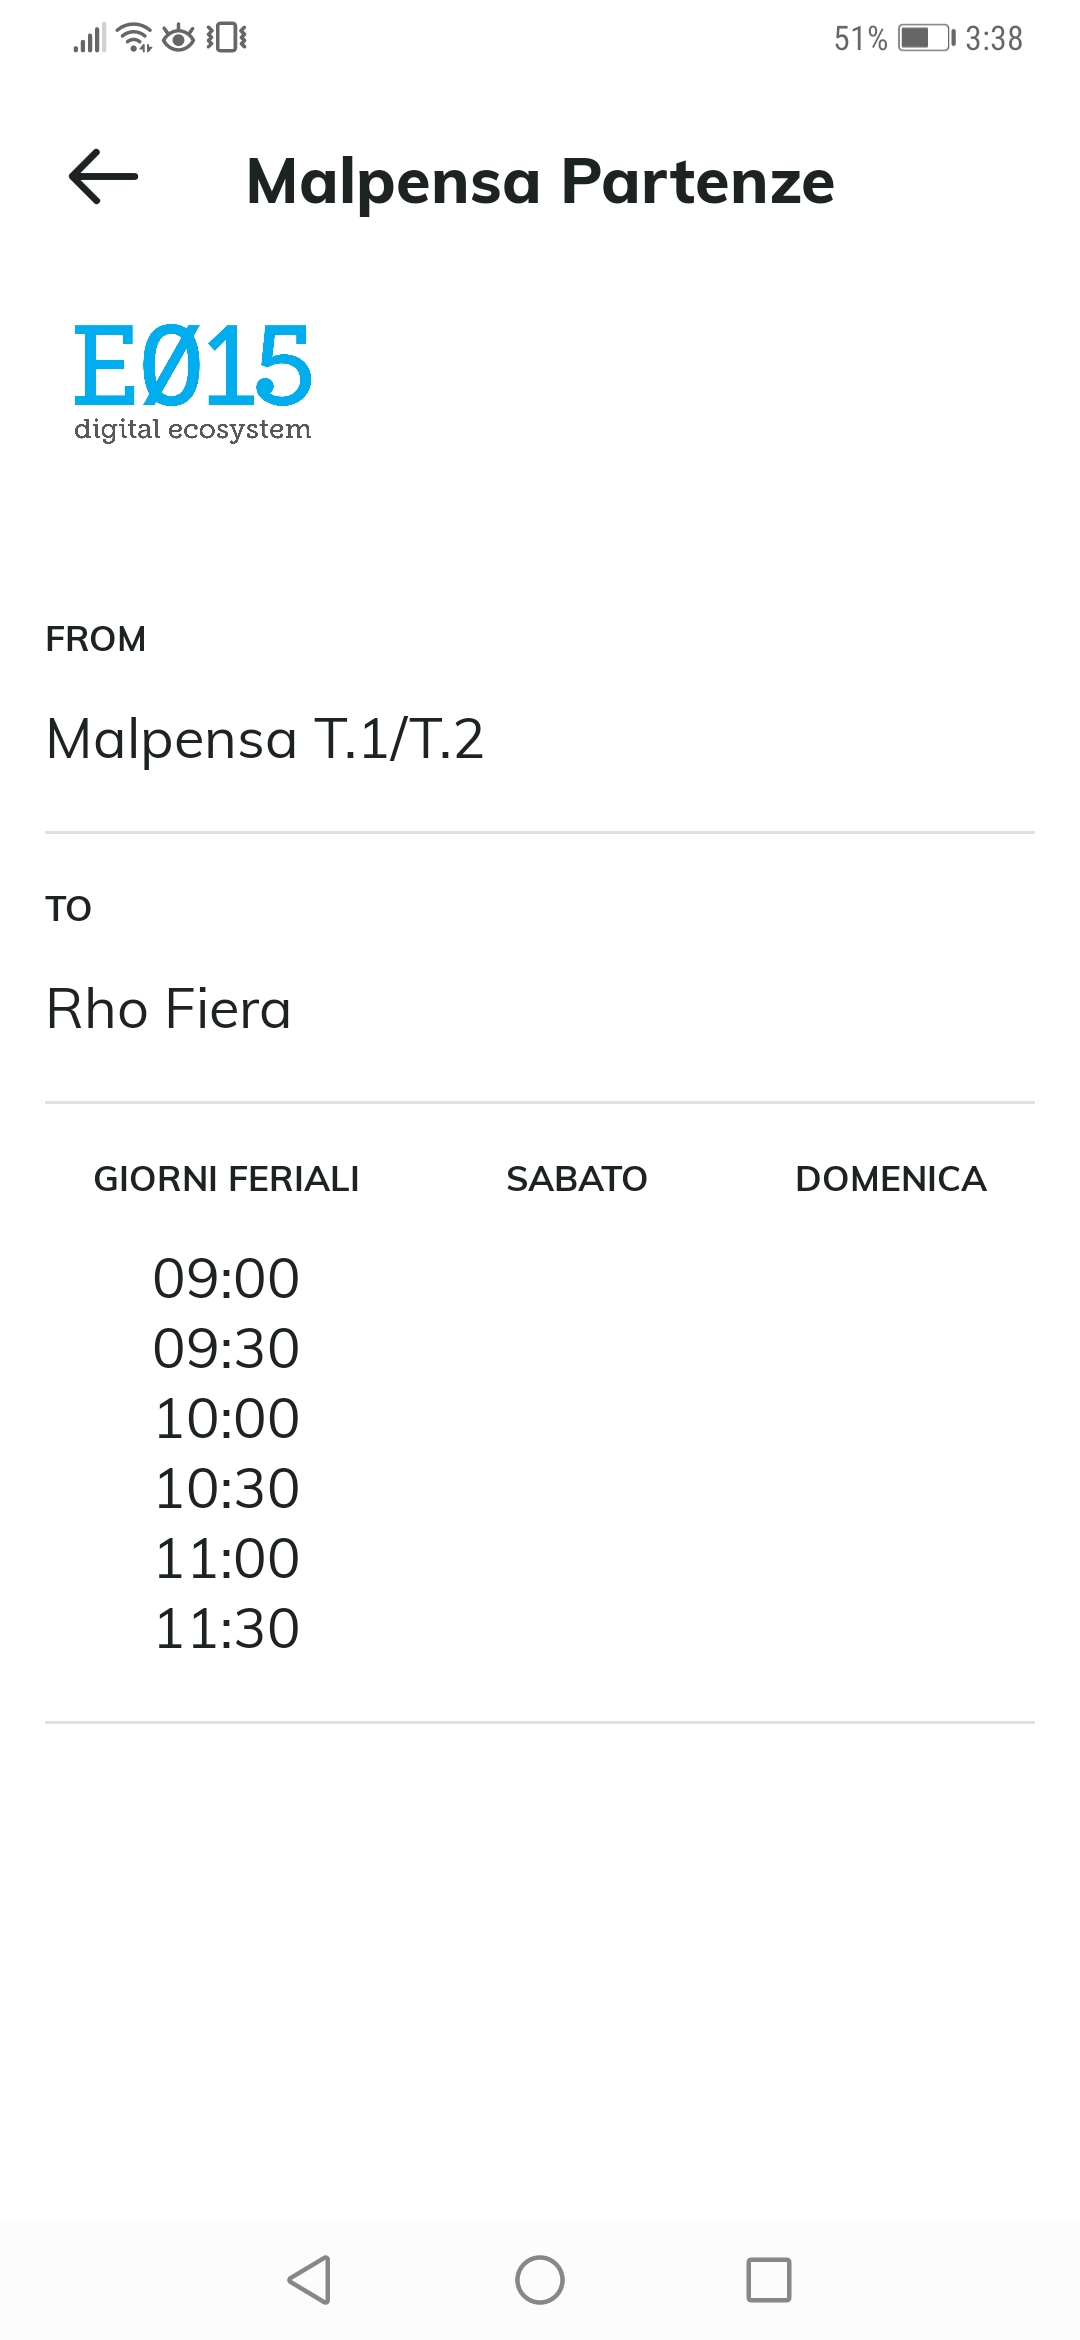The image size is (1080, 2340).
Task: Select the 11:00 departure time
Action: point(227,1558)
